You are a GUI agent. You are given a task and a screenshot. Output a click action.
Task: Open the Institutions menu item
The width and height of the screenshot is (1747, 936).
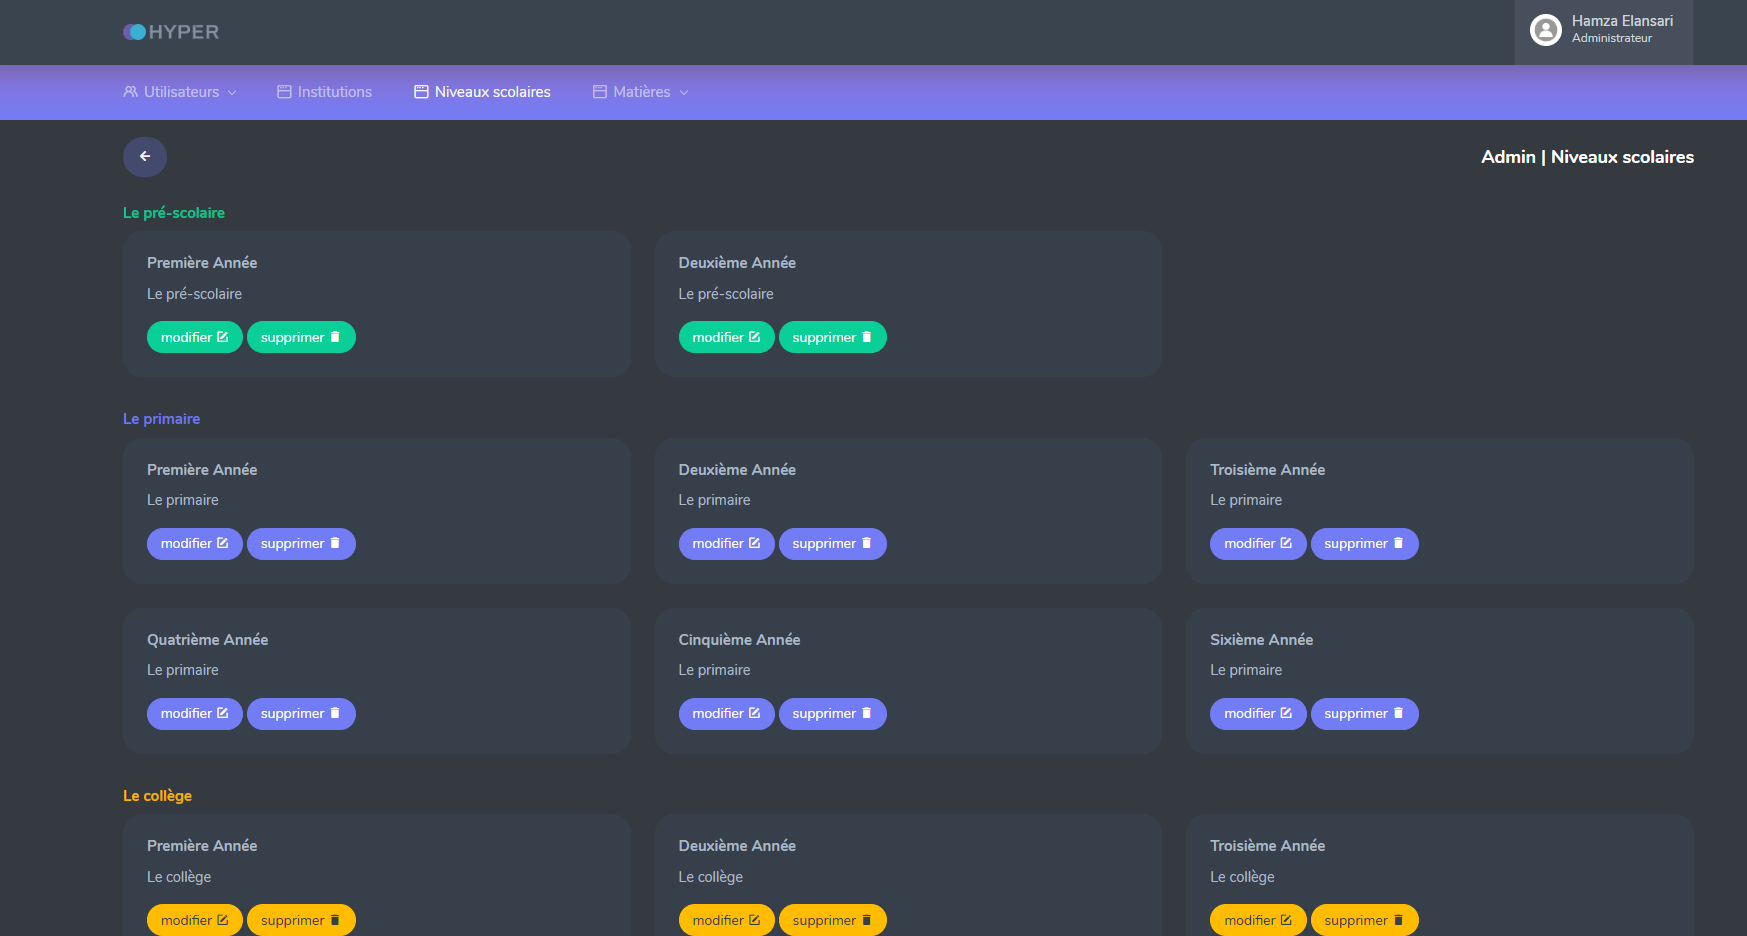[x=334, y=92]
